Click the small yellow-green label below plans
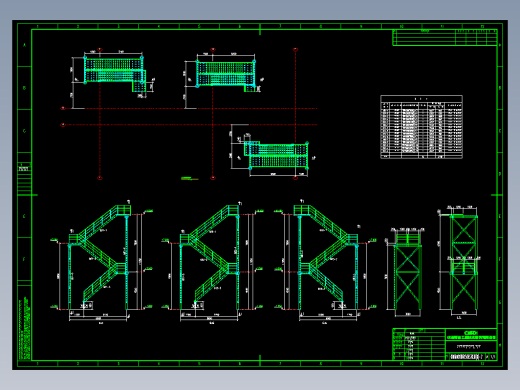 (x=189, y=178)
